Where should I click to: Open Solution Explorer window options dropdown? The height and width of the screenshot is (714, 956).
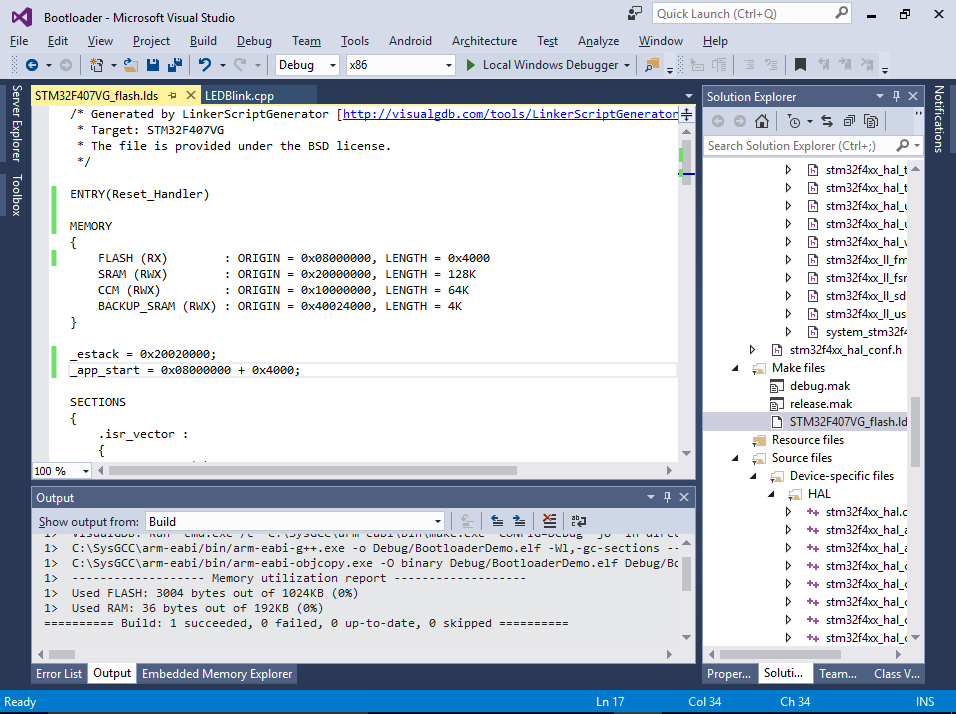coord(879,96)
